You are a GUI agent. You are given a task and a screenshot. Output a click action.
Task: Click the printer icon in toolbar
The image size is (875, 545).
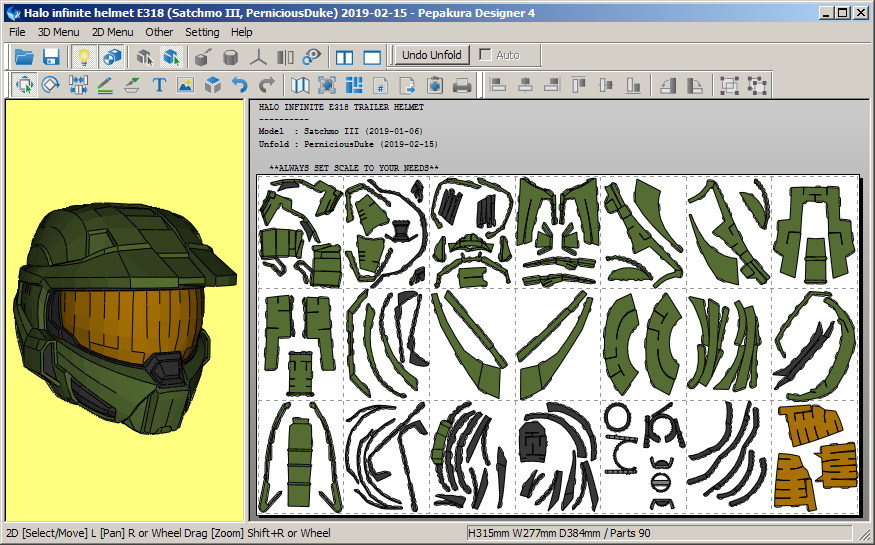(x=461, y=86)
